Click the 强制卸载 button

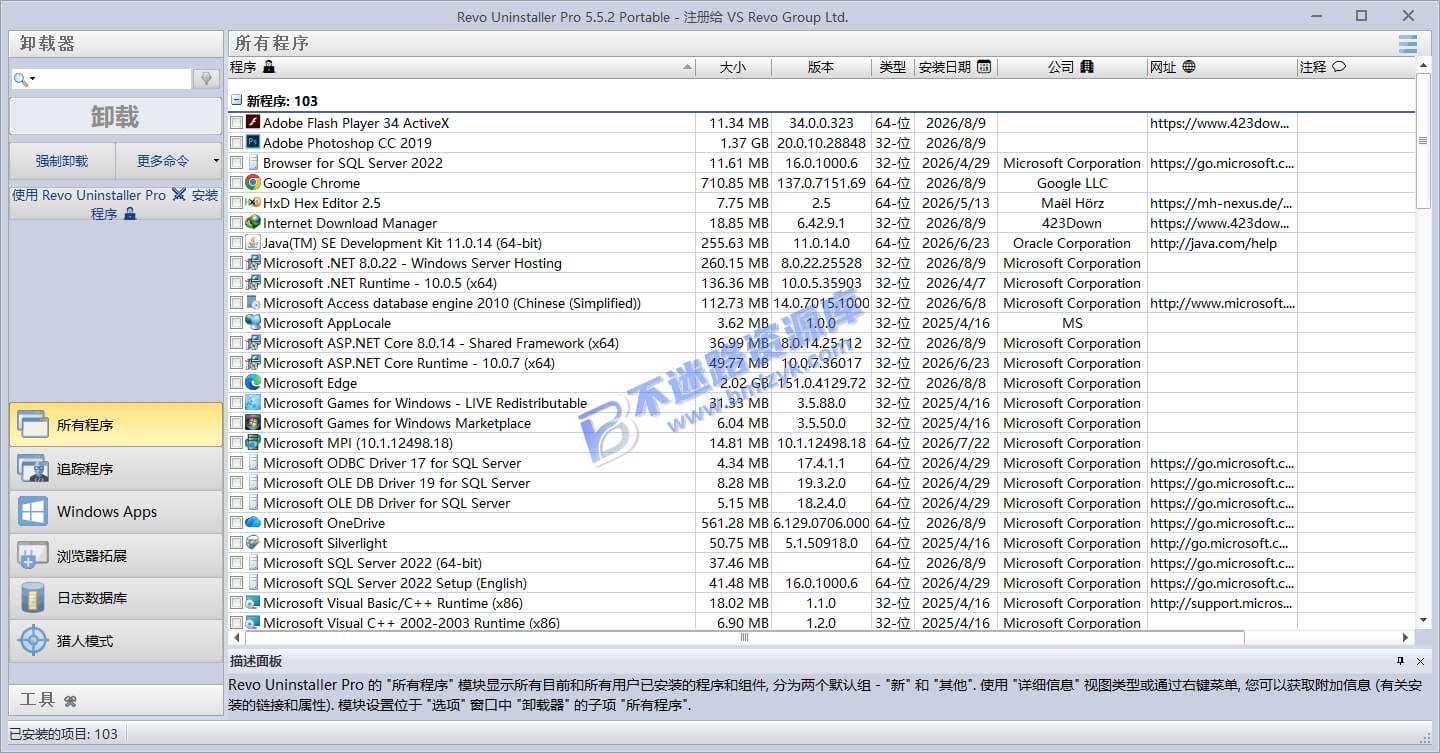pyautogui.click(x=62, y=160)
